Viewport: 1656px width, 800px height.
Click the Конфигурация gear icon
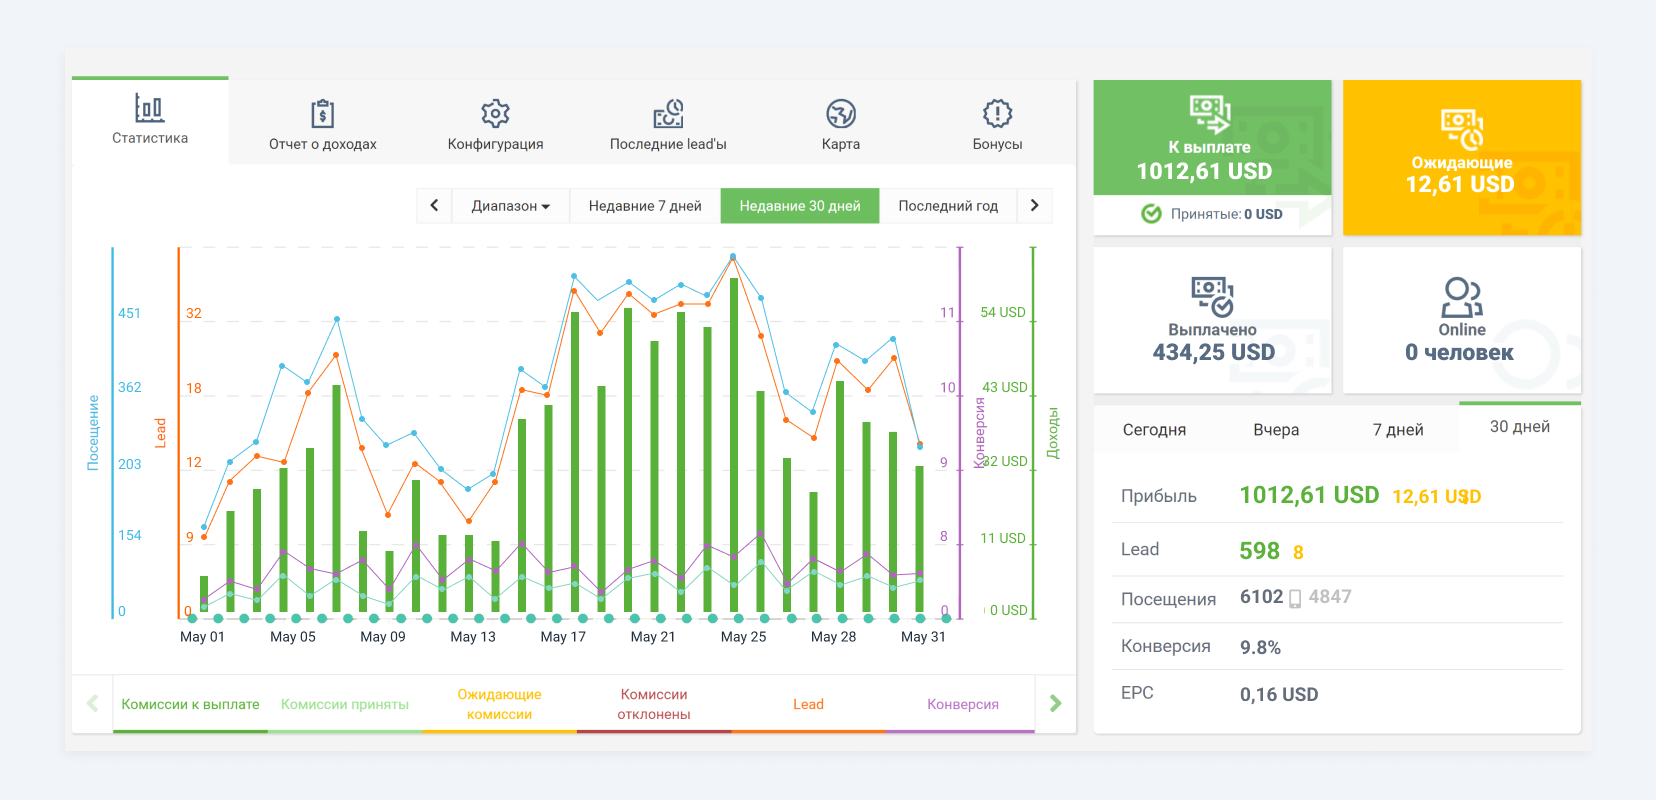(x=495, y=113)
